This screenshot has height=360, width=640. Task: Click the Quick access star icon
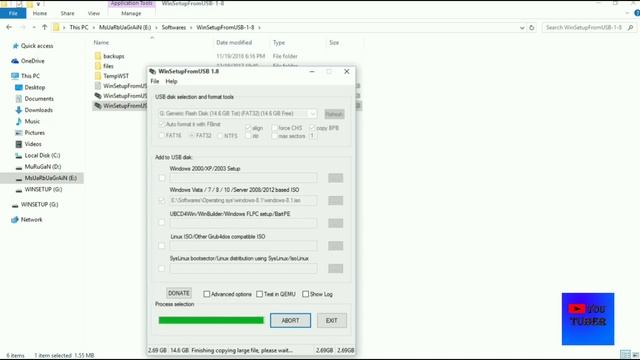(16, 46)
